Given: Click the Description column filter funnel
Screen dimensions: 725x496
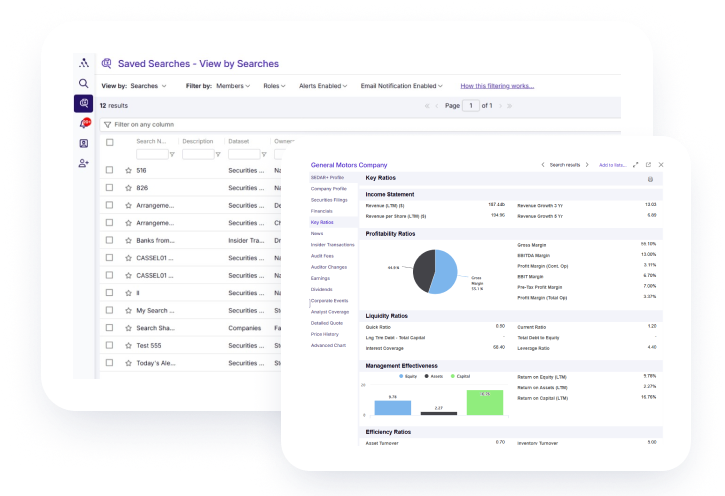Looking at the screenshot, I should point(218,154).
